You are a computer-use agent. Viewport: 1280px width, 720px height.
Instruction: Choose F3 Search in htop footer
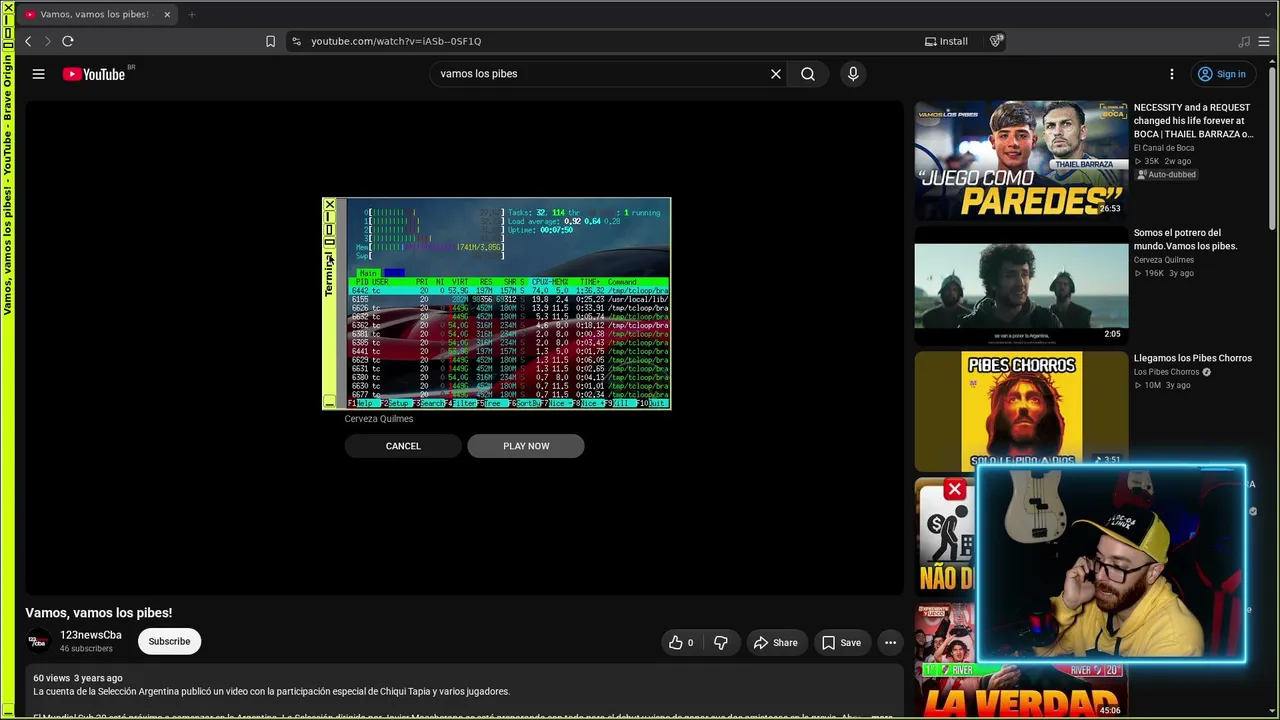(430, 403)
